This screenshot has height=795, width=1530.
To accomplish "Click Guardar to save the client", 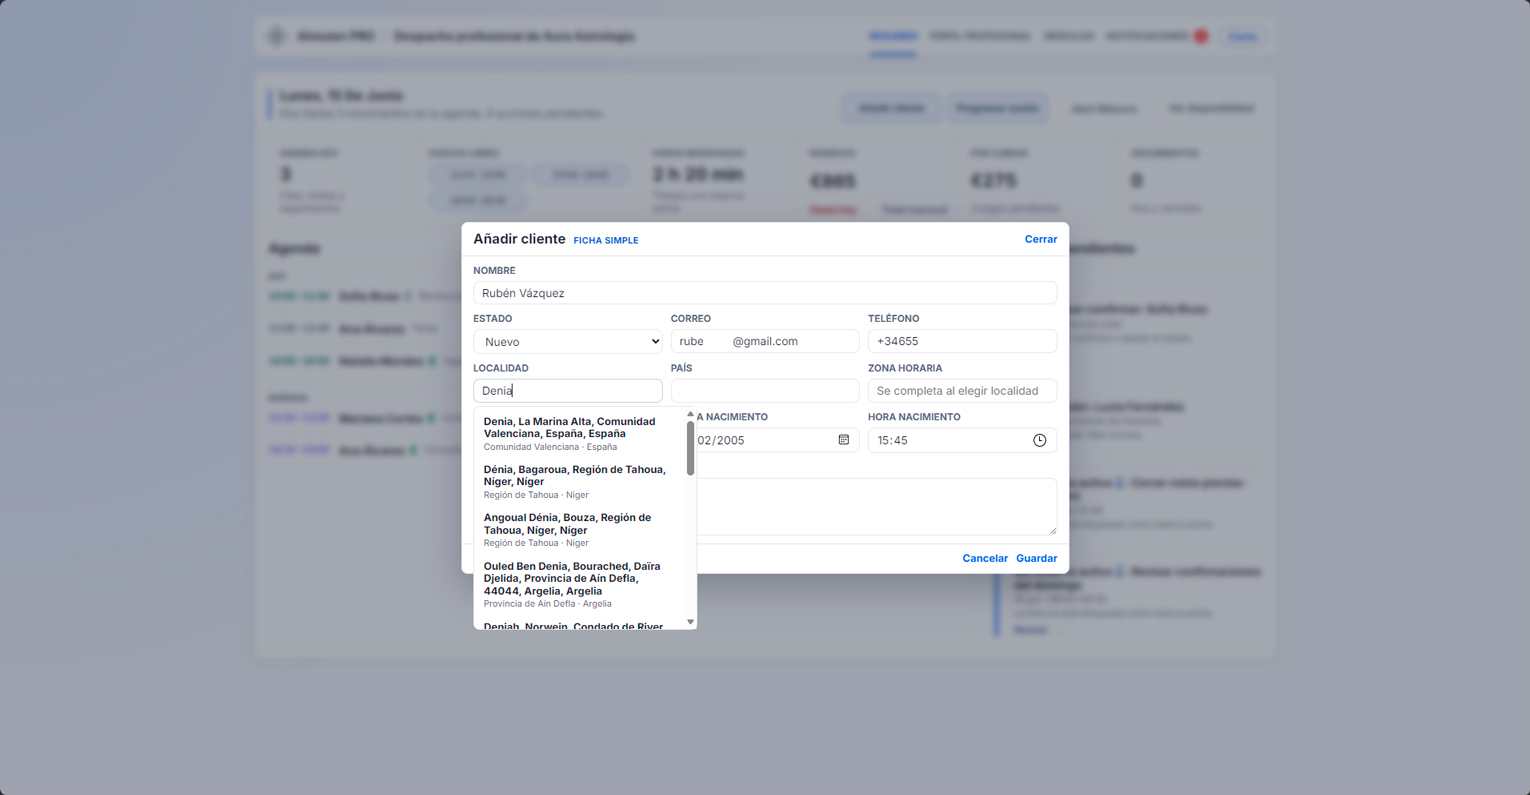I will coord(1036,558).
